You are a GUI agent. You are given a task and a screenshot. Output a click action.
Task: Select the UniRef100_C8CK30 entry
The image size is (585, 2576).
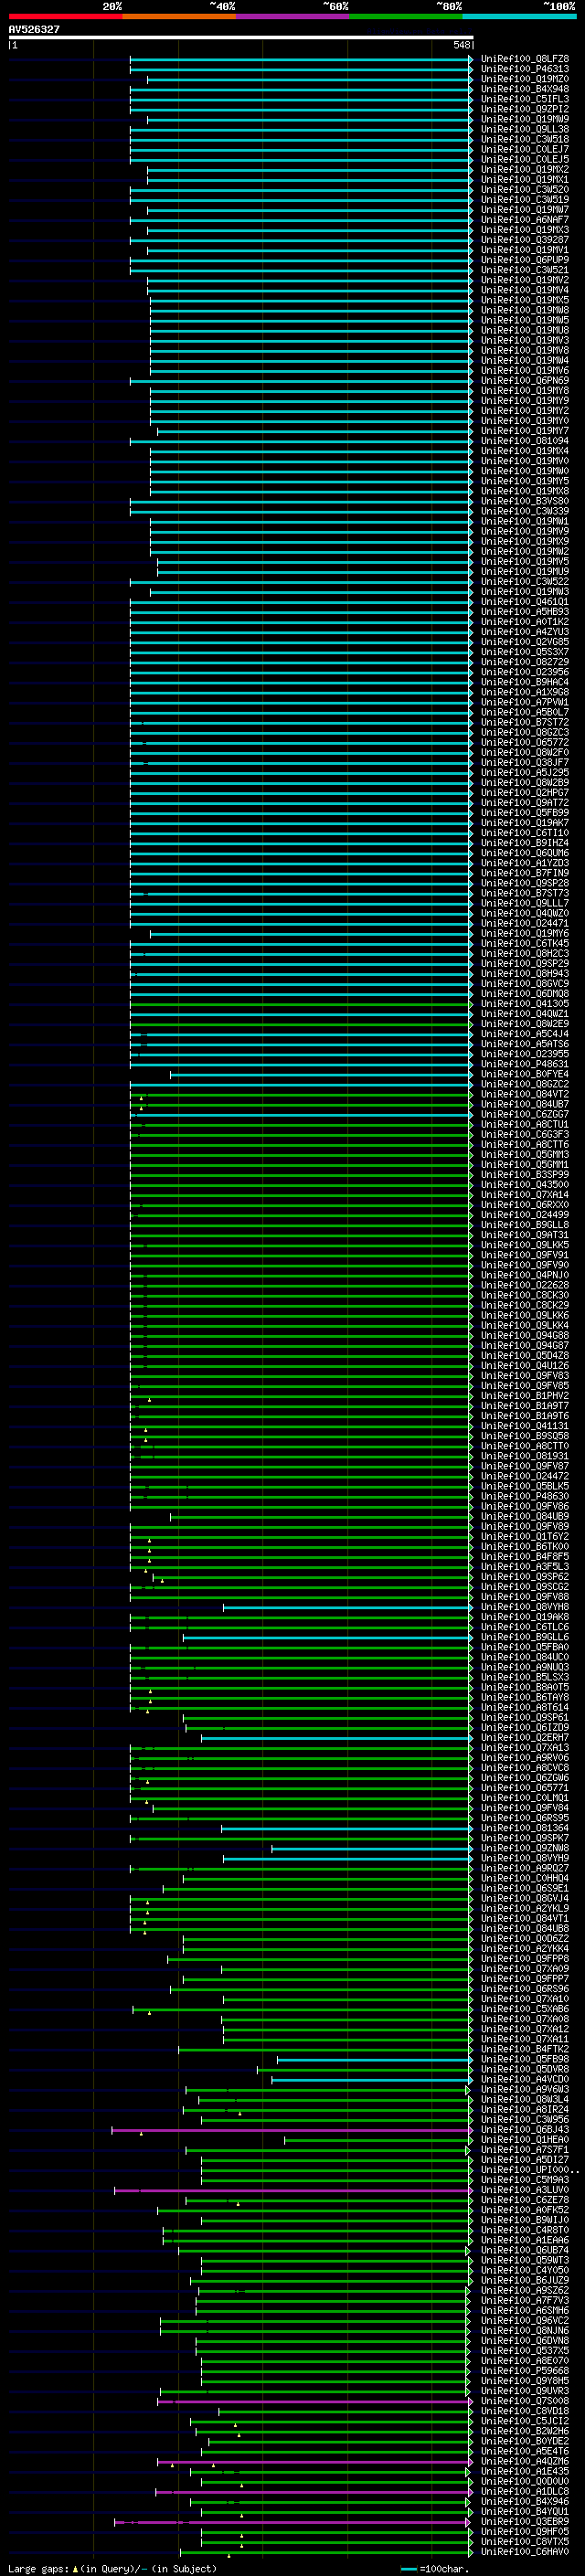[x=525, y=1295]
